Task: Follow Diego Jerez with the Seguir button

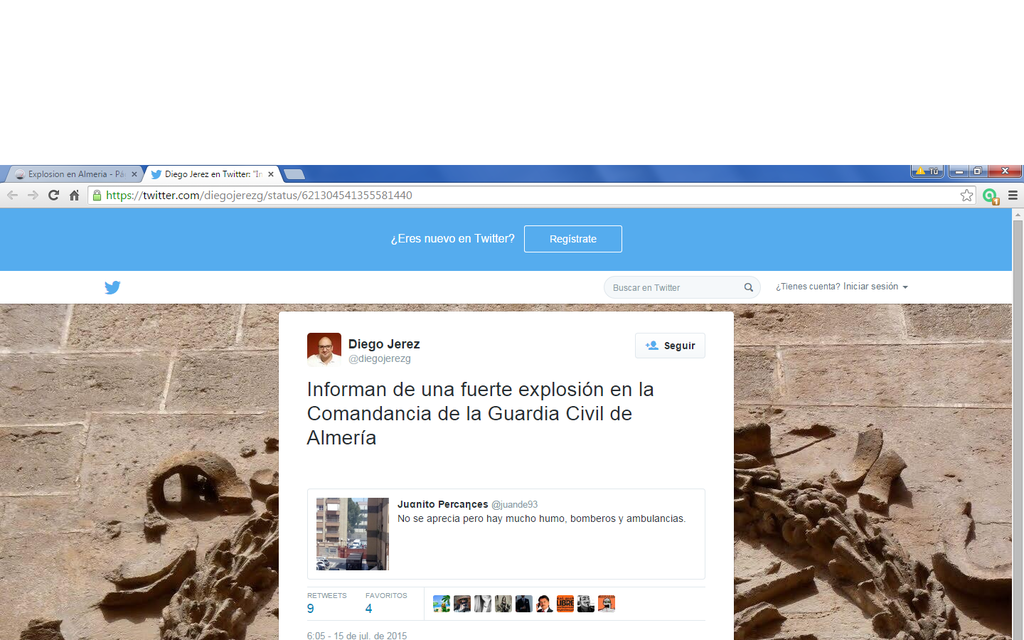Action: pyautogui.click(x=670, y=345)
